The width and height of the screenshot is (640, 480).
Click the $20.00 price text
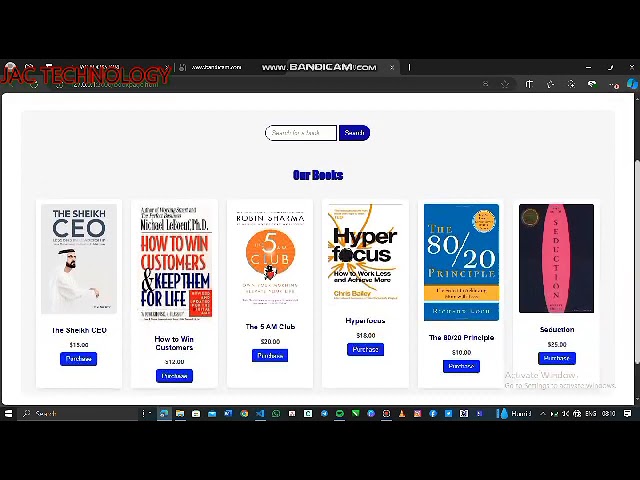[x=270, y=342]
